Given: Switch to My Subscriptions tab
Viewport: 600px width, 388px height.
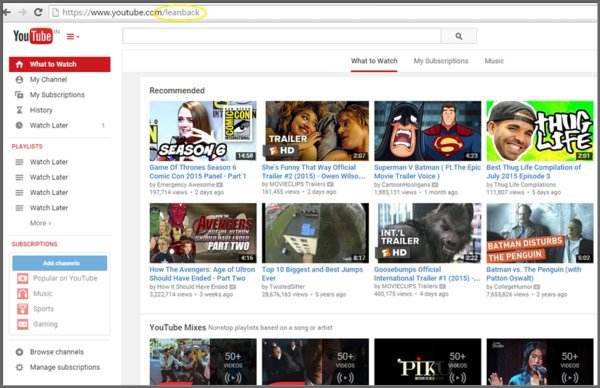Looking at the screenshot, I should point(441,61).
